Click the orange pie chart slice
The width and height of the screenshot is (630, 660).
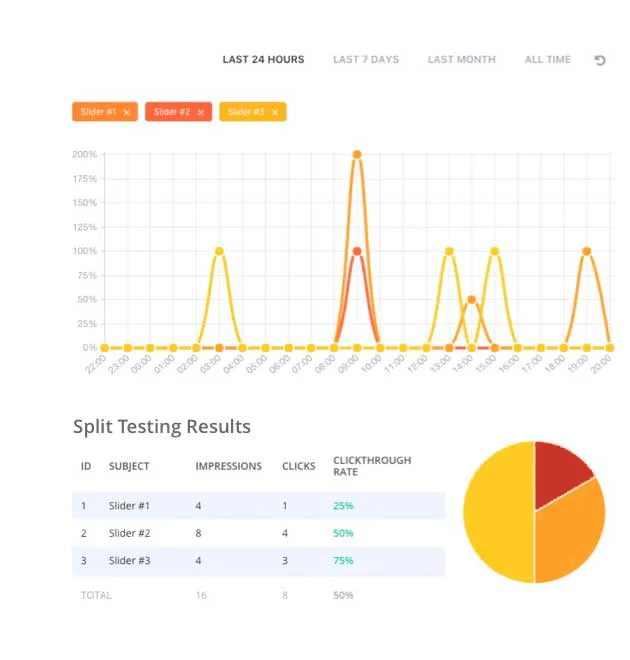click(x=570, y=530)
